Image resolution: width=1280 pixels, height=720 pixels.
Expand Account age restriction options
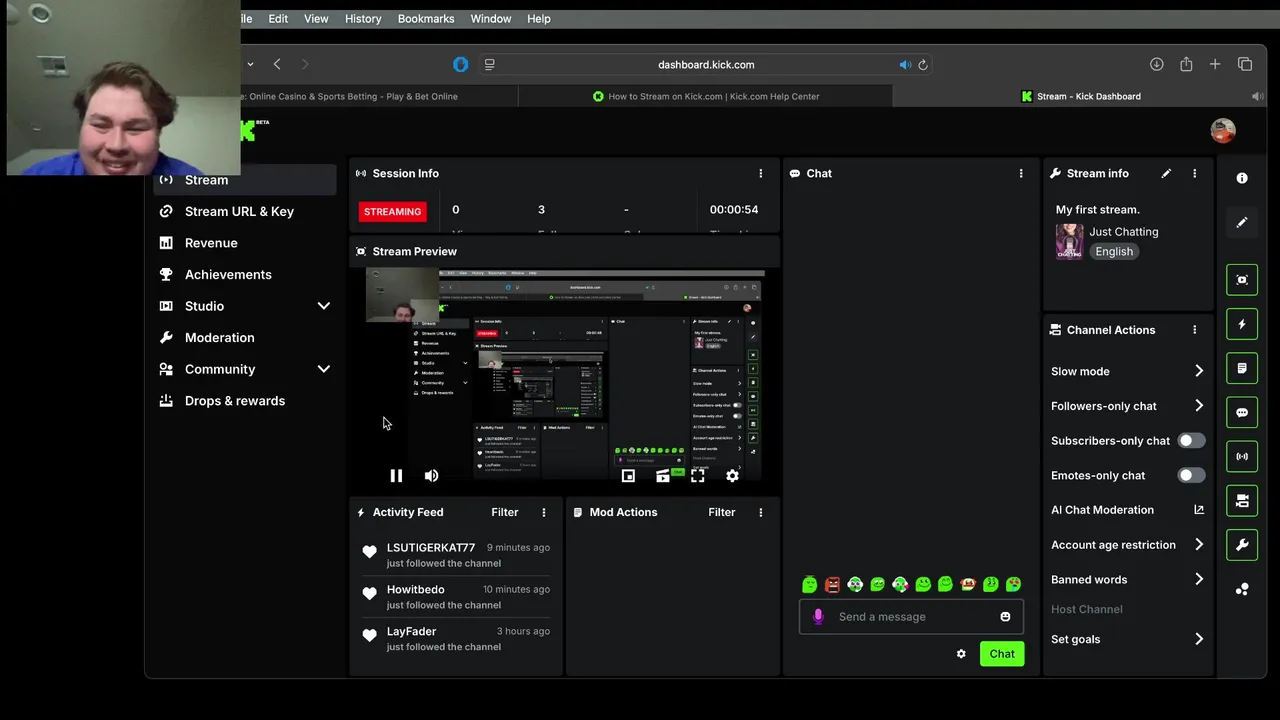coord(1199,545)
